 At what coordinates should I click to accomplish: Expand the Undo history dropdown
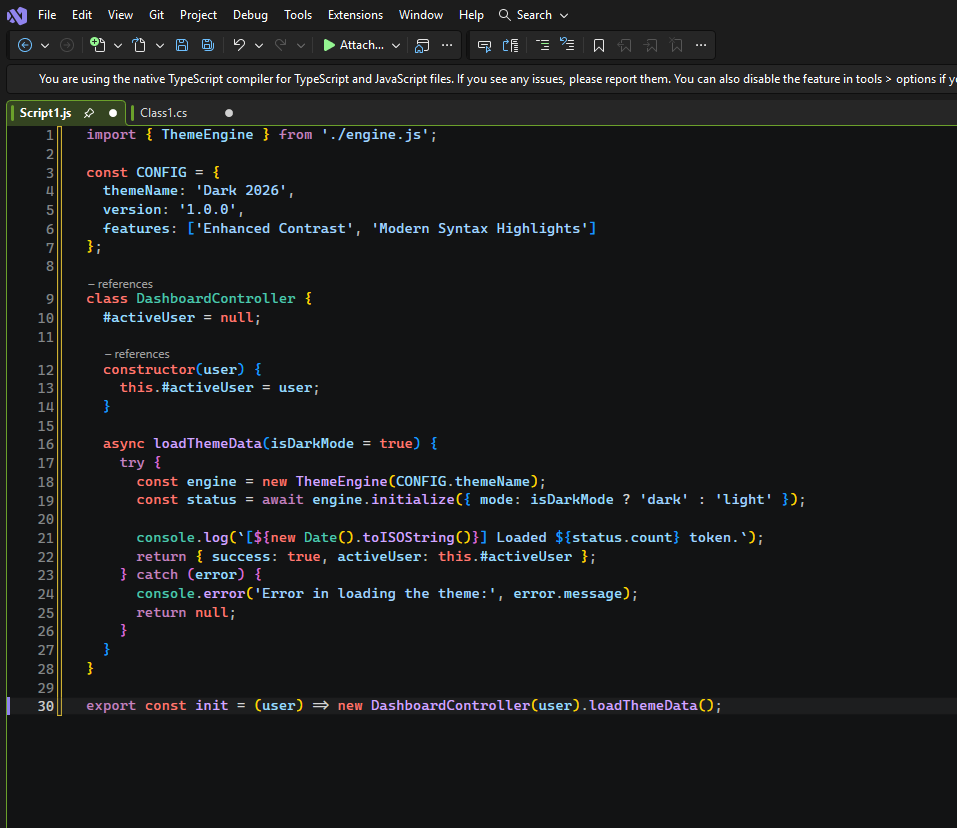(259, 46)
